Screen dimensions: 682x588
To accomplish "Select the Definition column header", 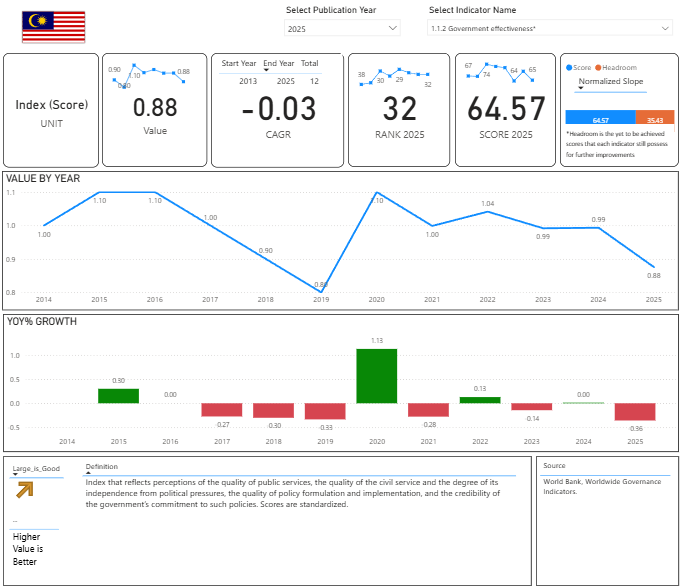I will 101,467.
